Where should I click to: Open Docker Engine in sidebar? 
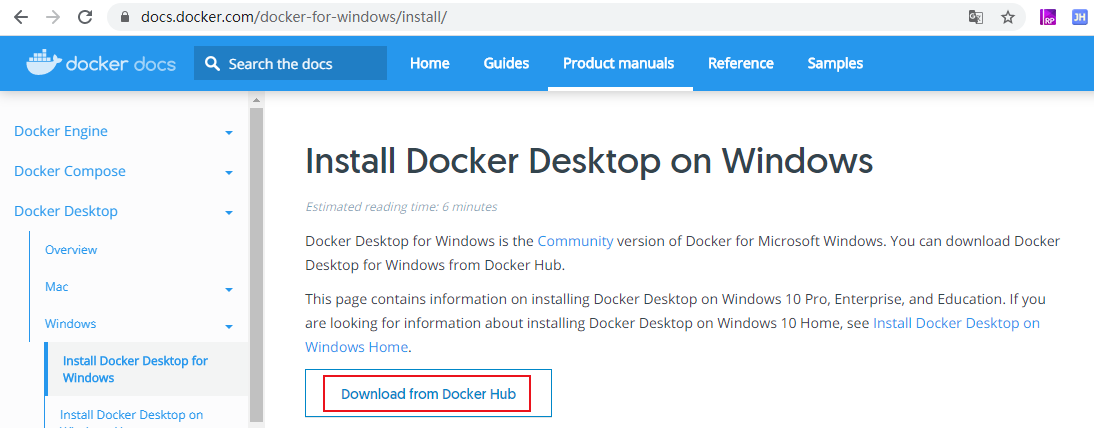pyautogui.click(x=61, y=131)
